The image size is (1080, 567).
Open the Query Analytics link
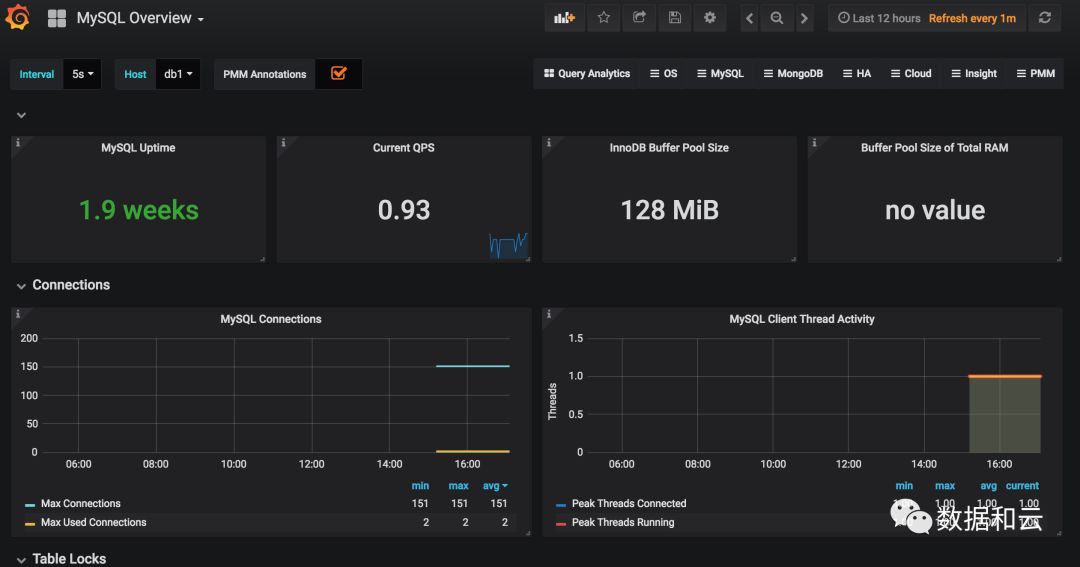[x=587, y=74]
